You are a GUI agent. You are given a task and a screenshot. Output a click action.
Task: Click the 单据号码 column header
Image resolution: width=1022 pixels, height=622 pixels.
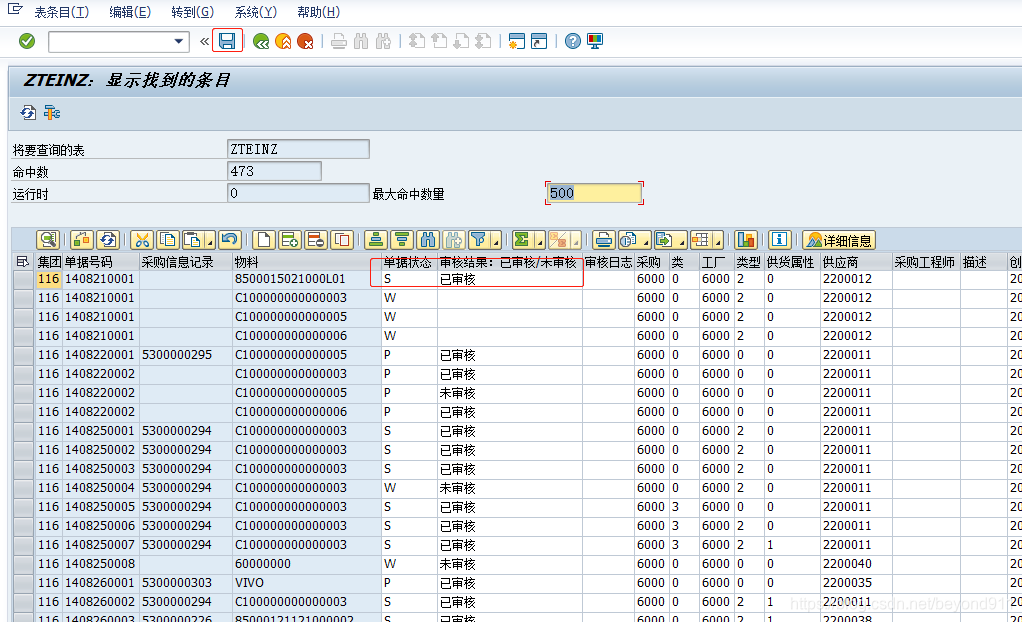(100, 262)
